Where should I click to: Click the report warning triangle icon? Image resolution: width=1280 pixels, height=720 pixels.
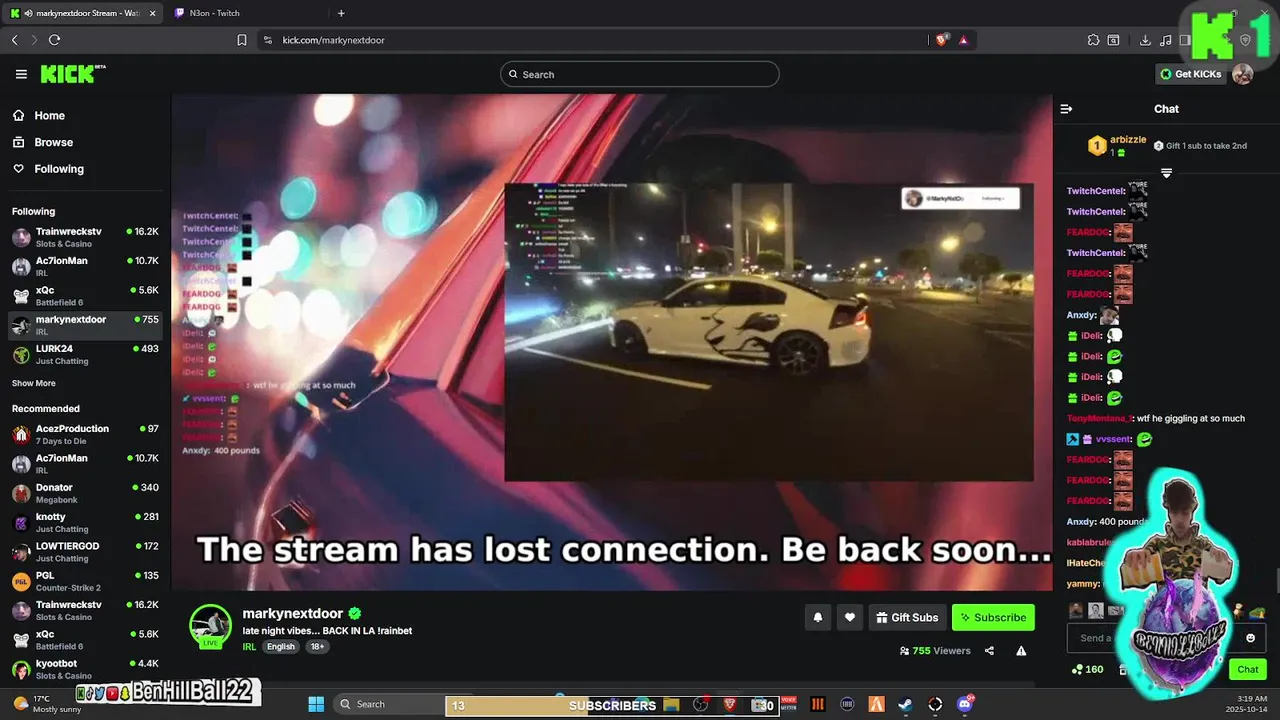1021,651
